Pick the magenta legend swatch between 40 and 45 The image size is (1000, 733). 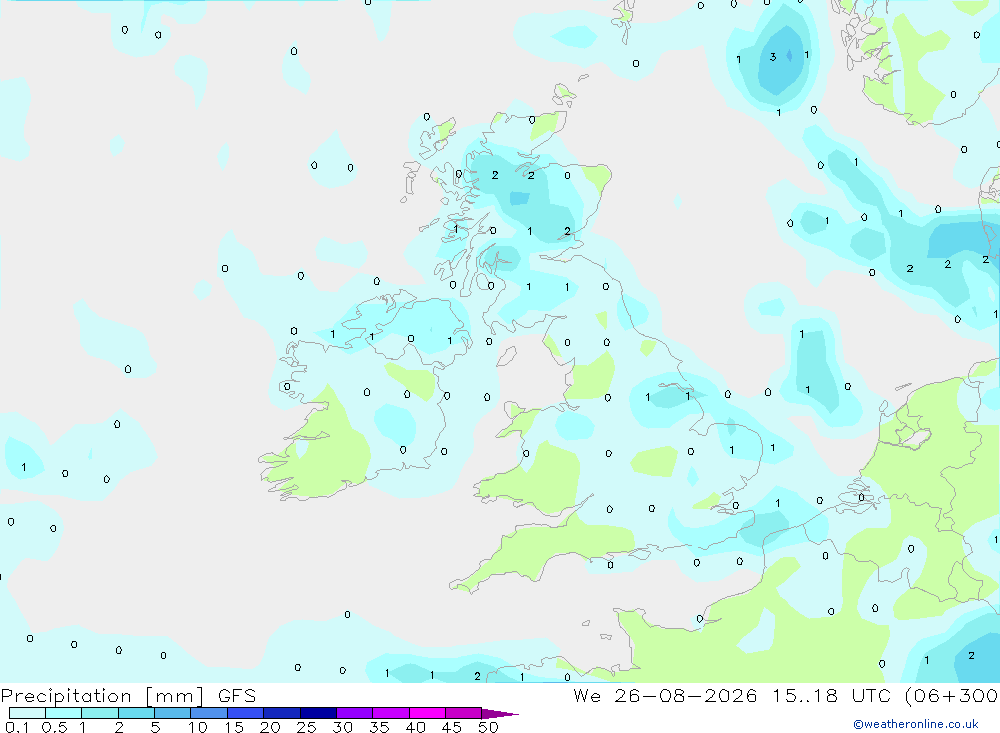point(427,713)
